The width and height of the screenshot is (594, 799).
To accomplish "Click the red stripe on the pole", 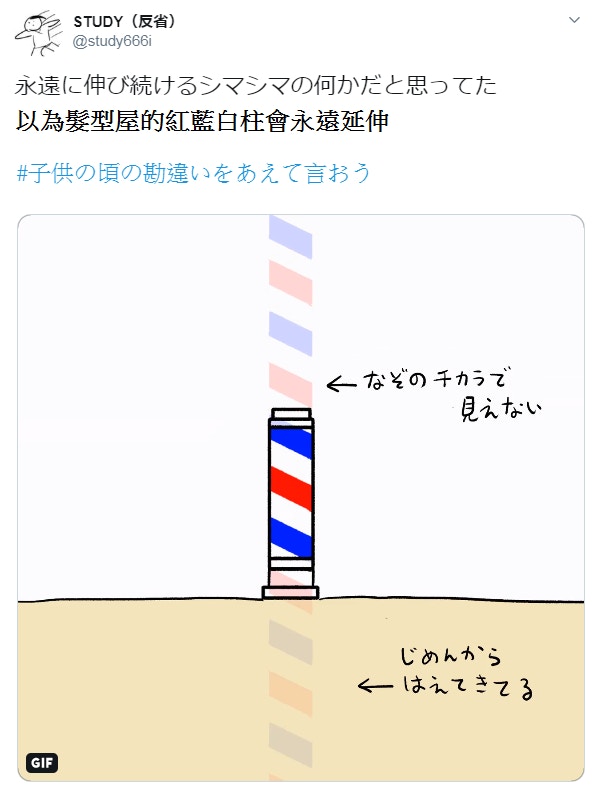I will point(290,489).
